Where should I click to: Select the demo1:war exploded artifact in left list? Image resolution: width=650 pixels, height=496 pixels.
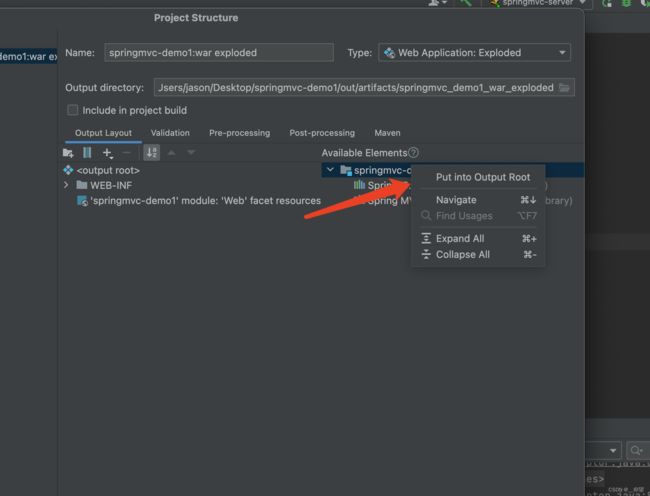(28, 56)
